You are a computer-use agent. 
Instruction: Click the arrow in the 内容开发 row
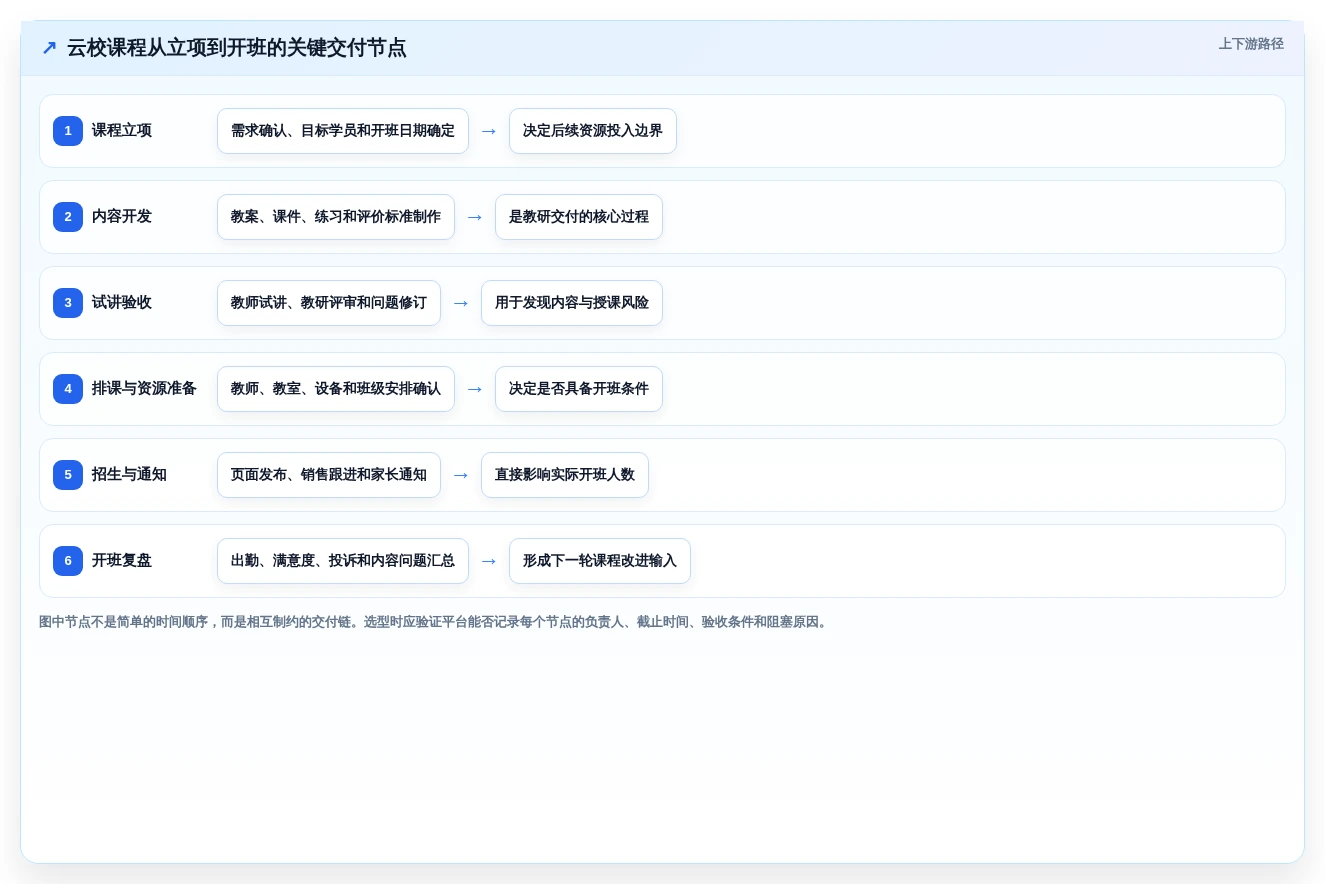tap(475, 217)
